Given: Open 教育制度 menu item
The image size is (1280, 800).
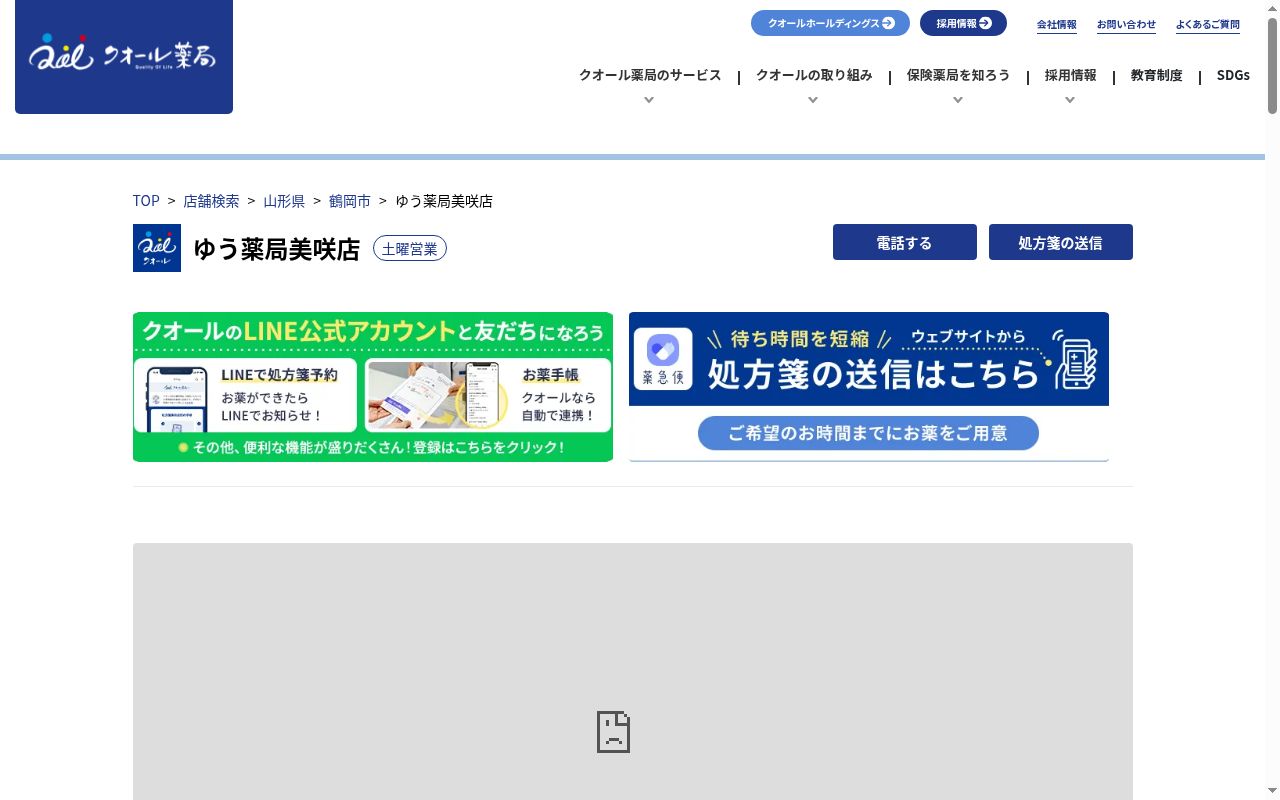Looking at the screenshot, I should (x=1157, y=75).
